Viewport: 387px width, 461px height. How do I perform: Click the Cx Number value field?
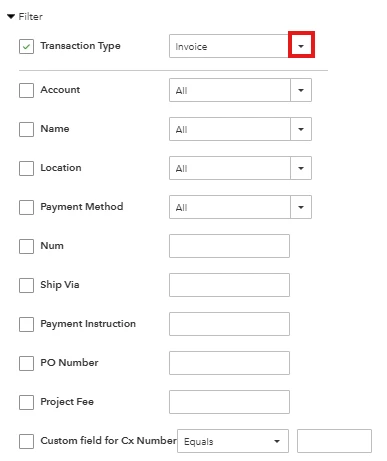pos(334,441)
